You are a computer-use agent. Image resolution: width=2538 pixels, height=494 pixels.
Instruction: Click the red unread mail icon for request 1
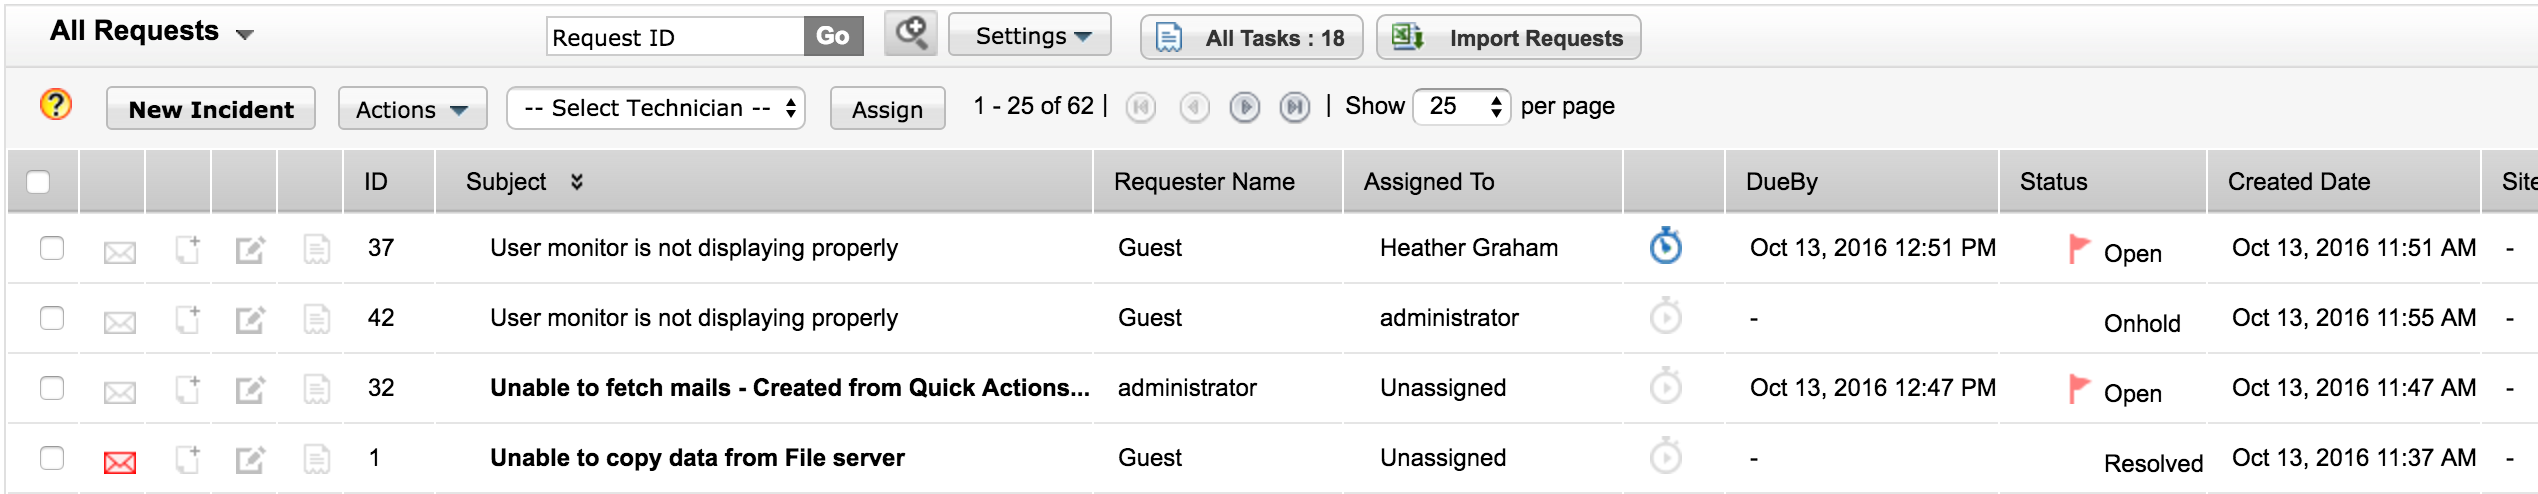click(120, 462)
